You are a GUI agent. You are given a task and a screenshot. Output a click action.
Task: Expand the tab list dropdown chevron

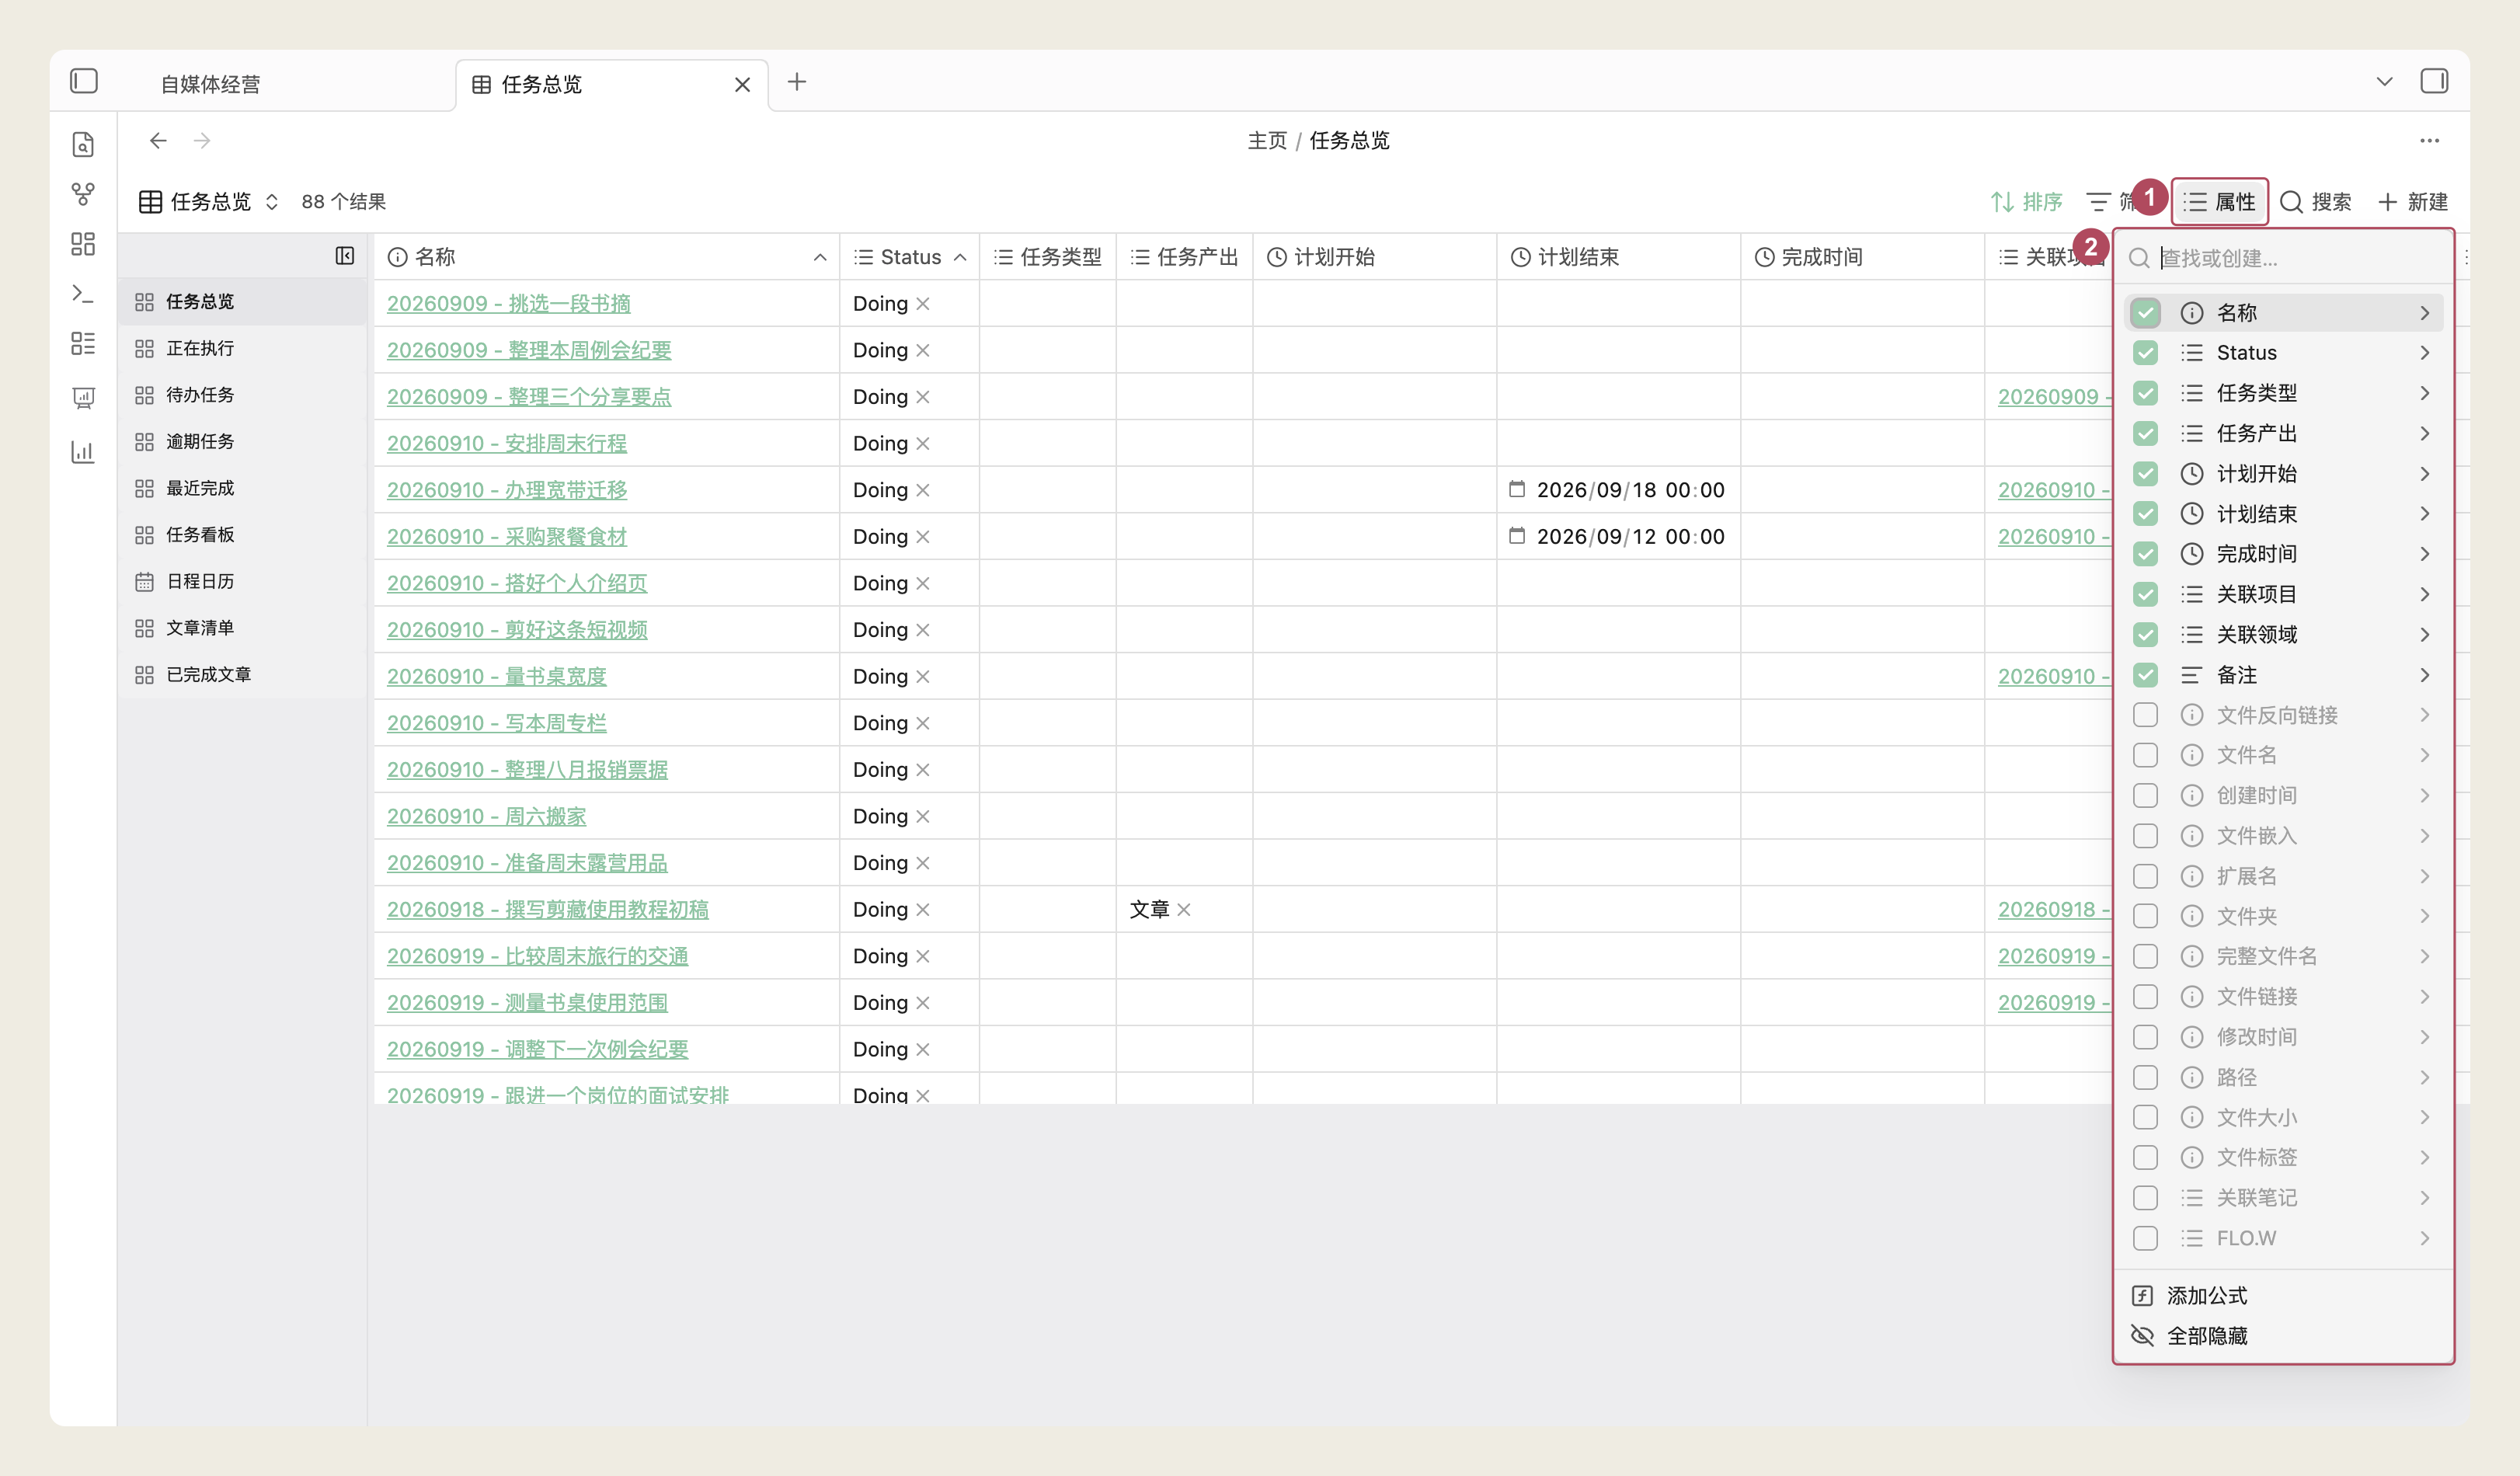click(2385, 81)
